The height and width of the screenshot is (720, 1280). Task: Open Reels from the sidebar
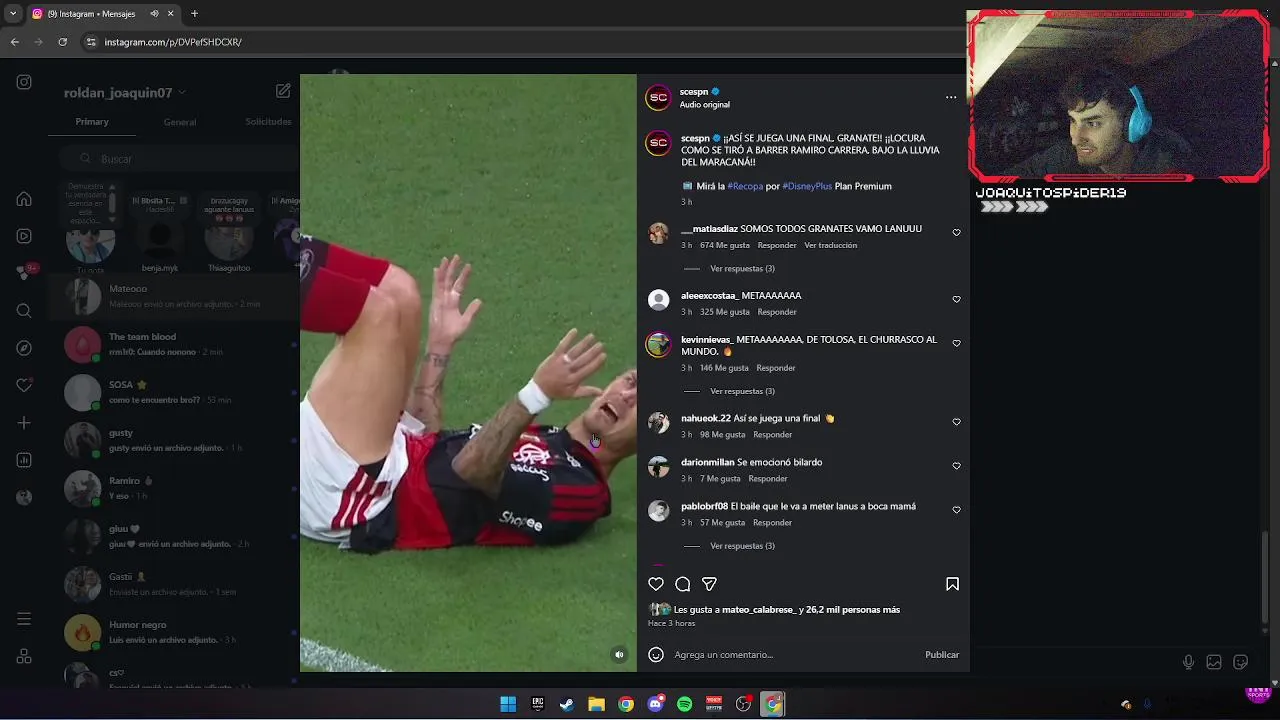point(24,236)
